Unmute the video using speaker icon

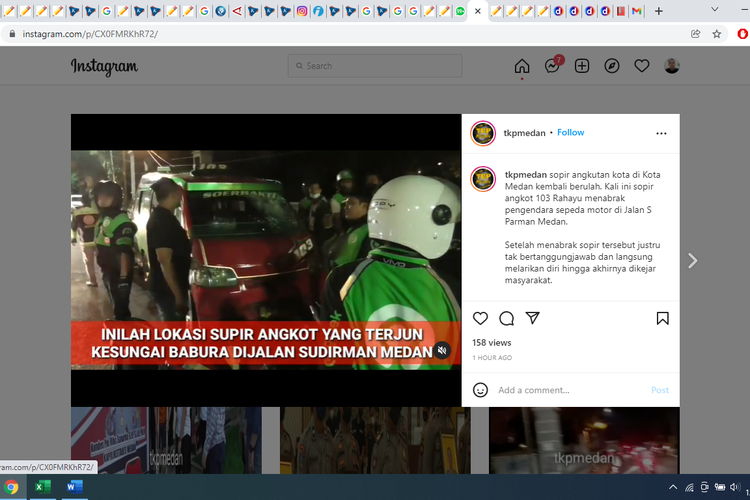click(x=442, y=350)
